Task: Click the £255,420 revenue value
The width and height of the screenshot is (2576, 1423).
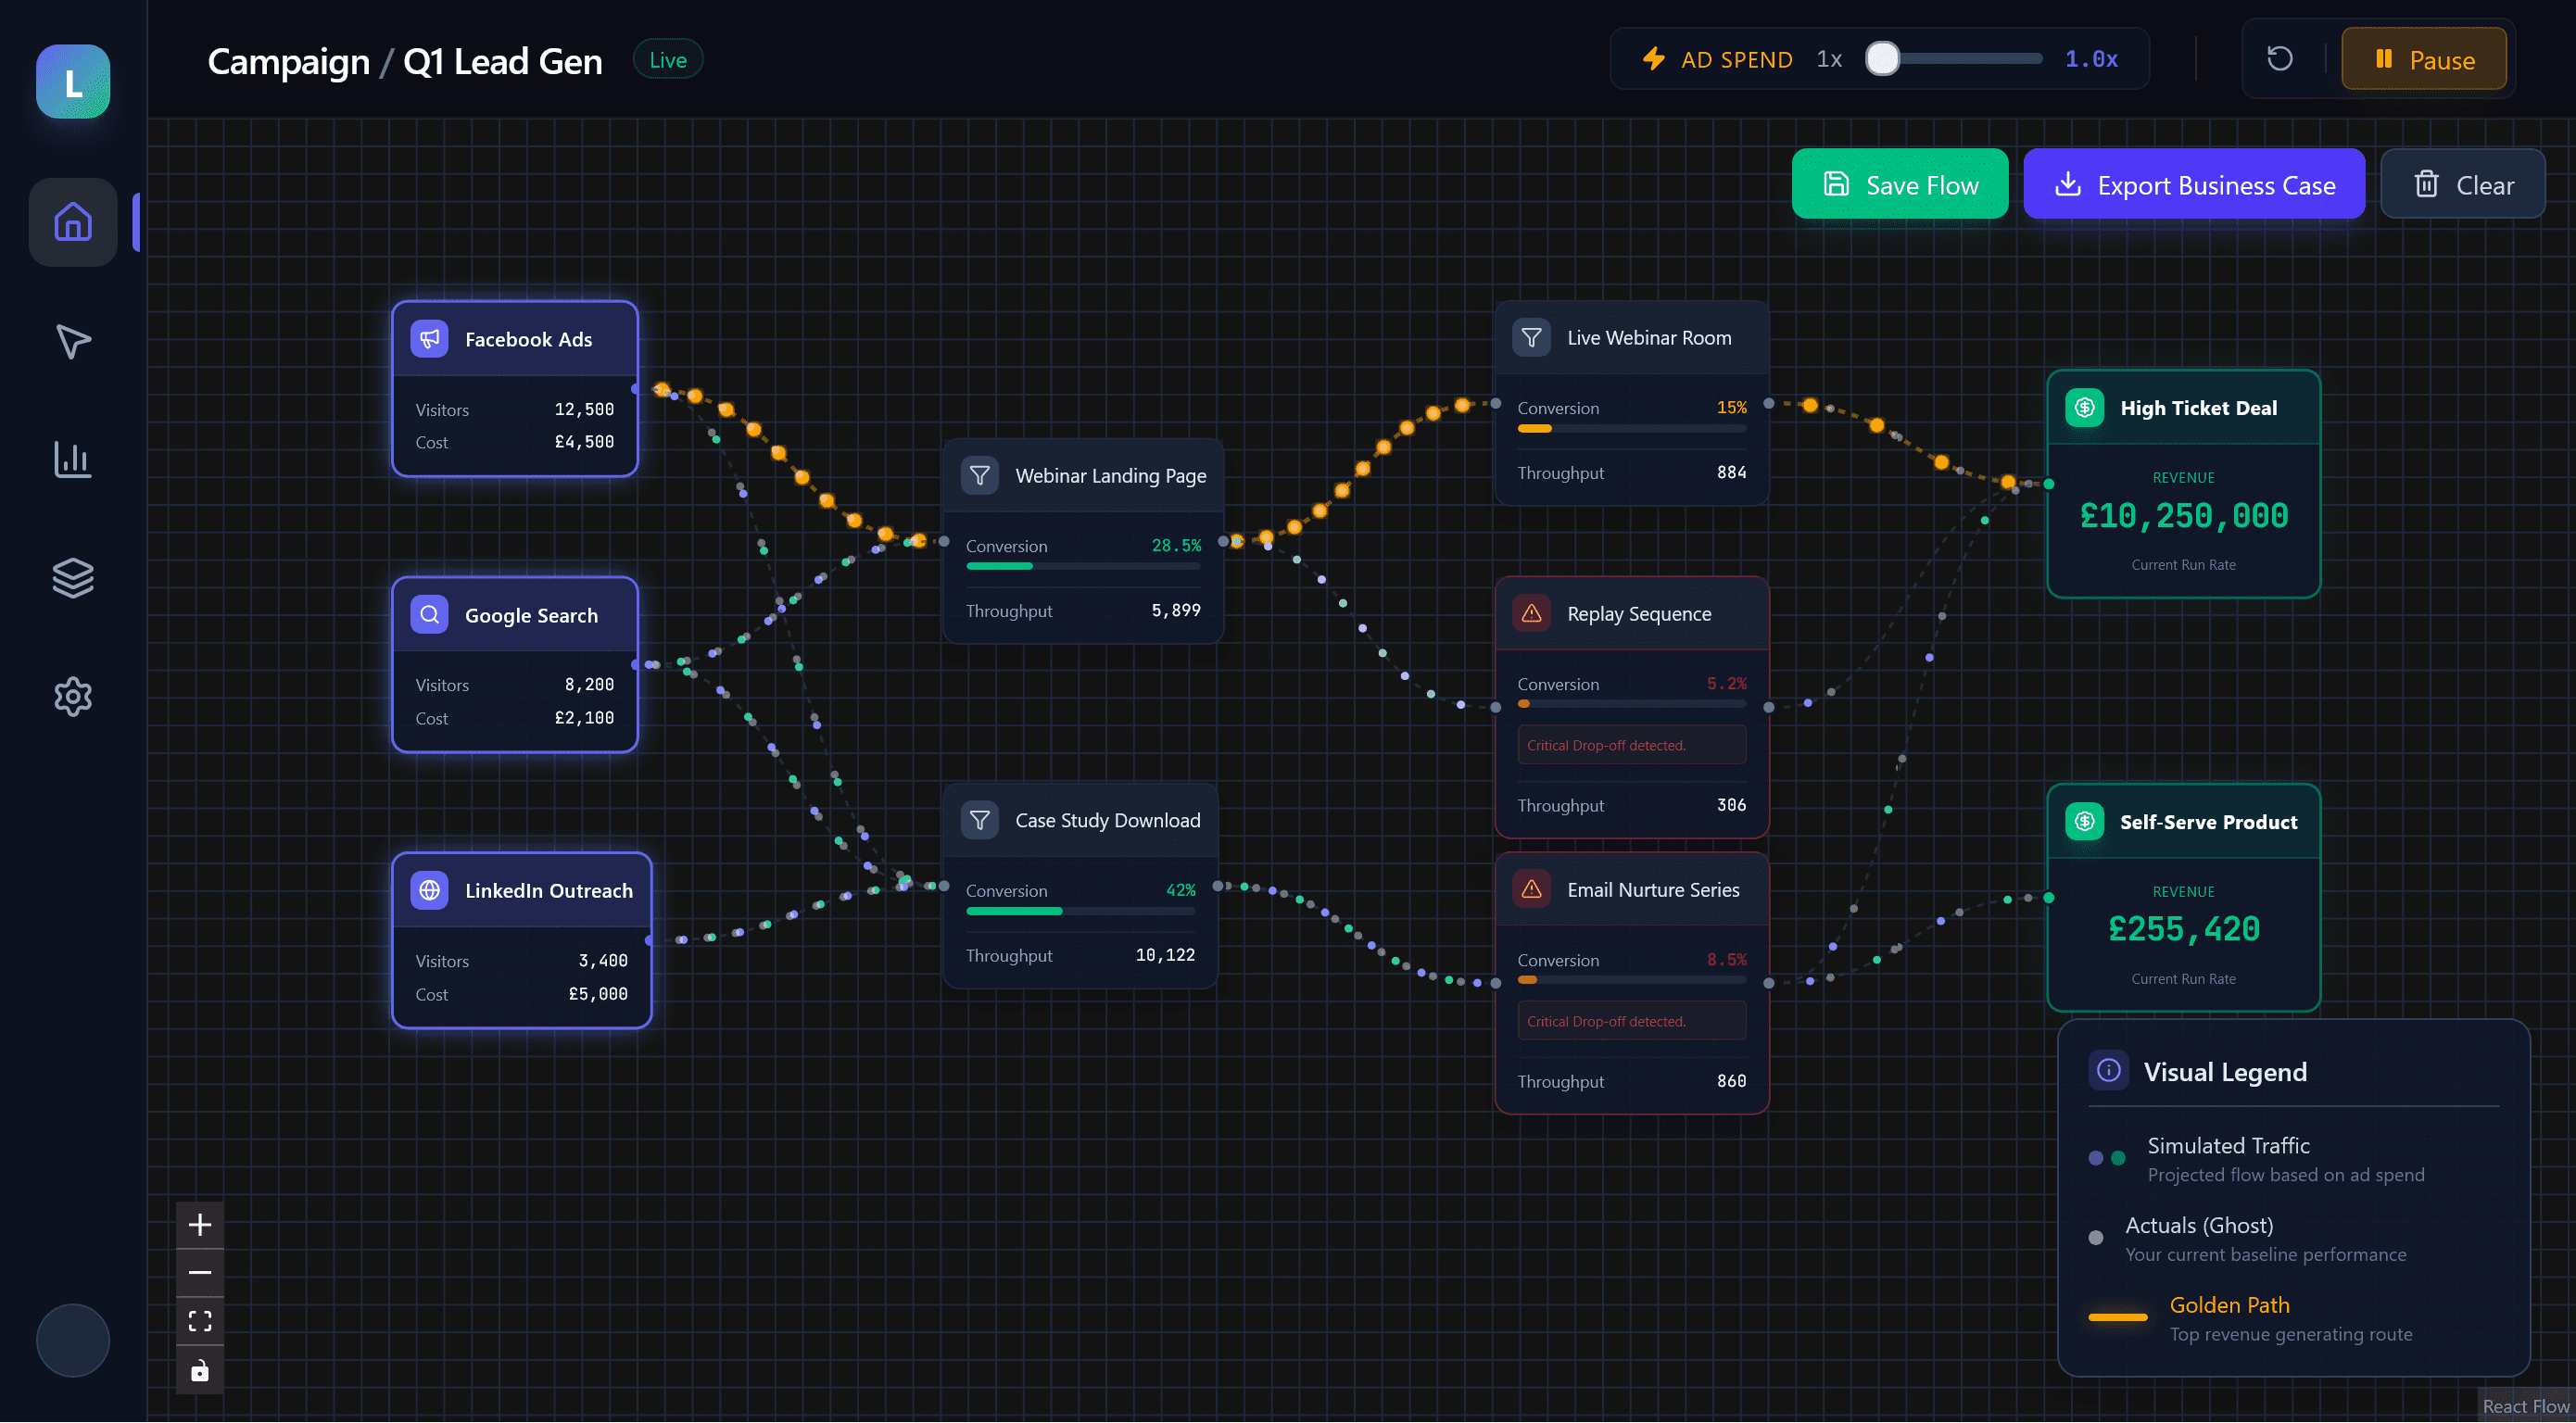Action: tap(2183, 930)
